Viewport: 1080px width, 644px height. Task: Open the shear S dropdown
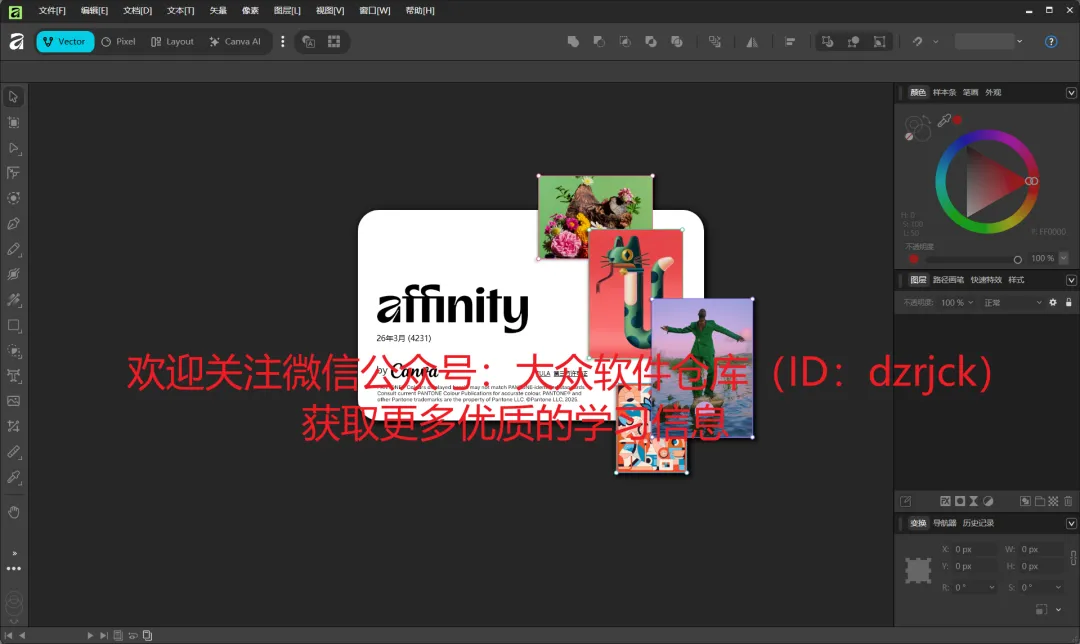pyautogui.click(x=1058, y=588)
